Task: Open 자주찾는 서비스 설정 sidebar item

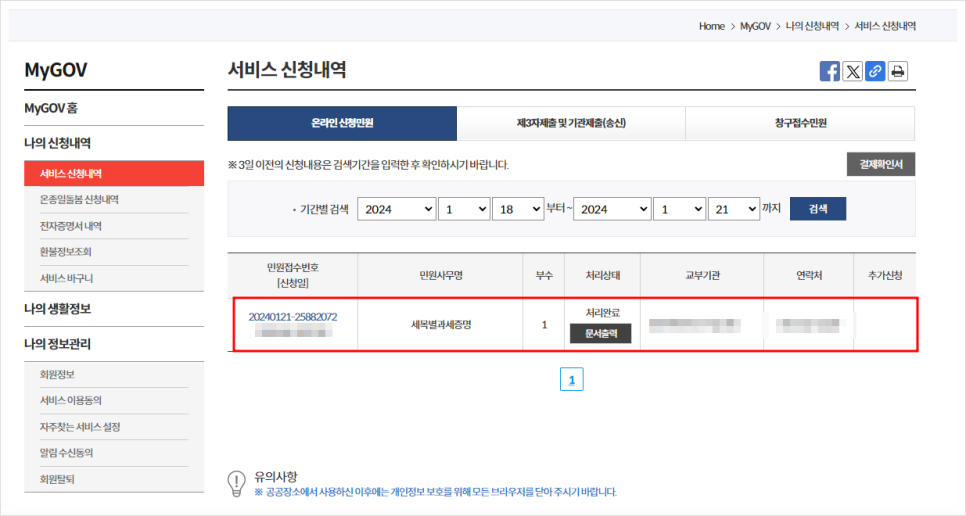Action: click(80, 427)
